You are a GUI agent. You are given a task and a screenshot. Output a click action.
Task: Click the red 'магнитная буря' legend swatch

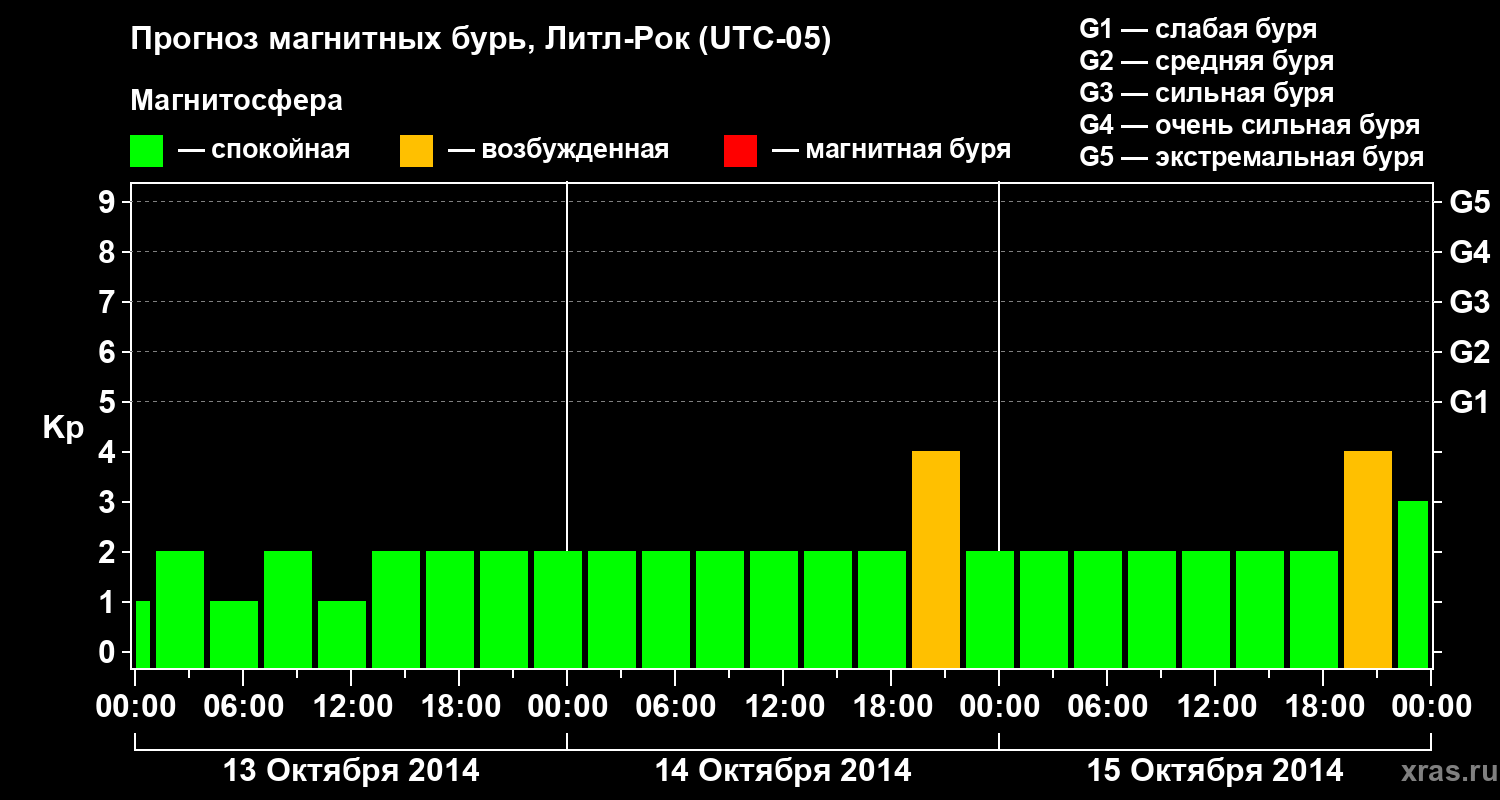click(740, 151)
